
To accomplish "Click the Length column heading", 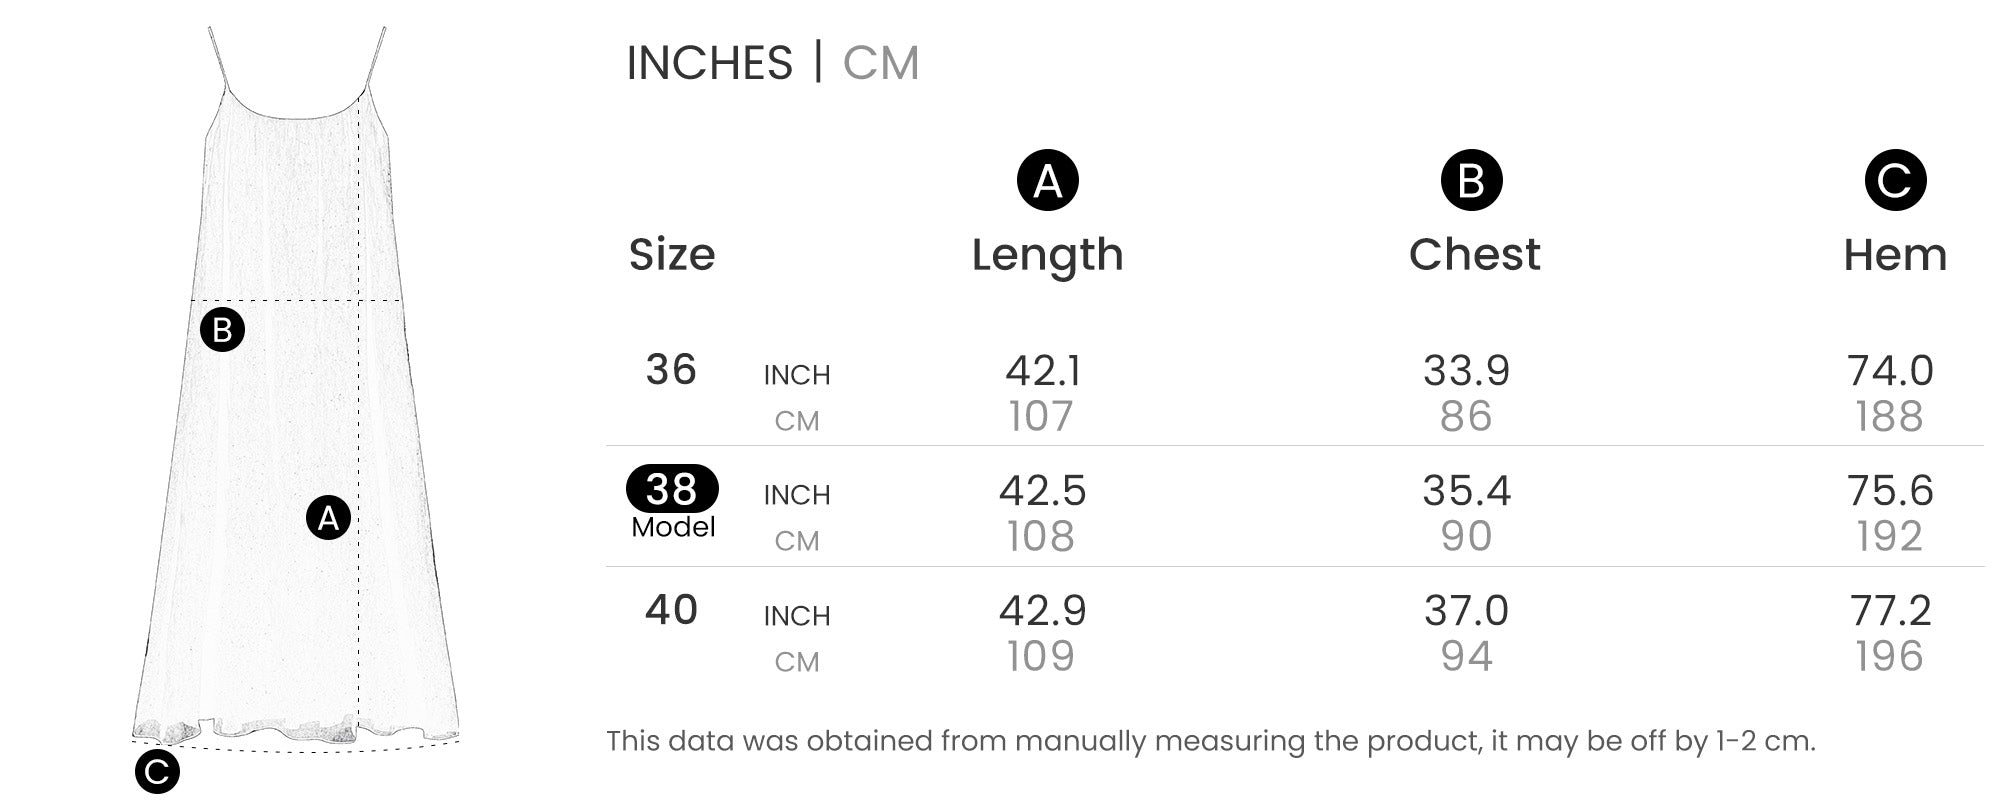I will point(1047,255).
